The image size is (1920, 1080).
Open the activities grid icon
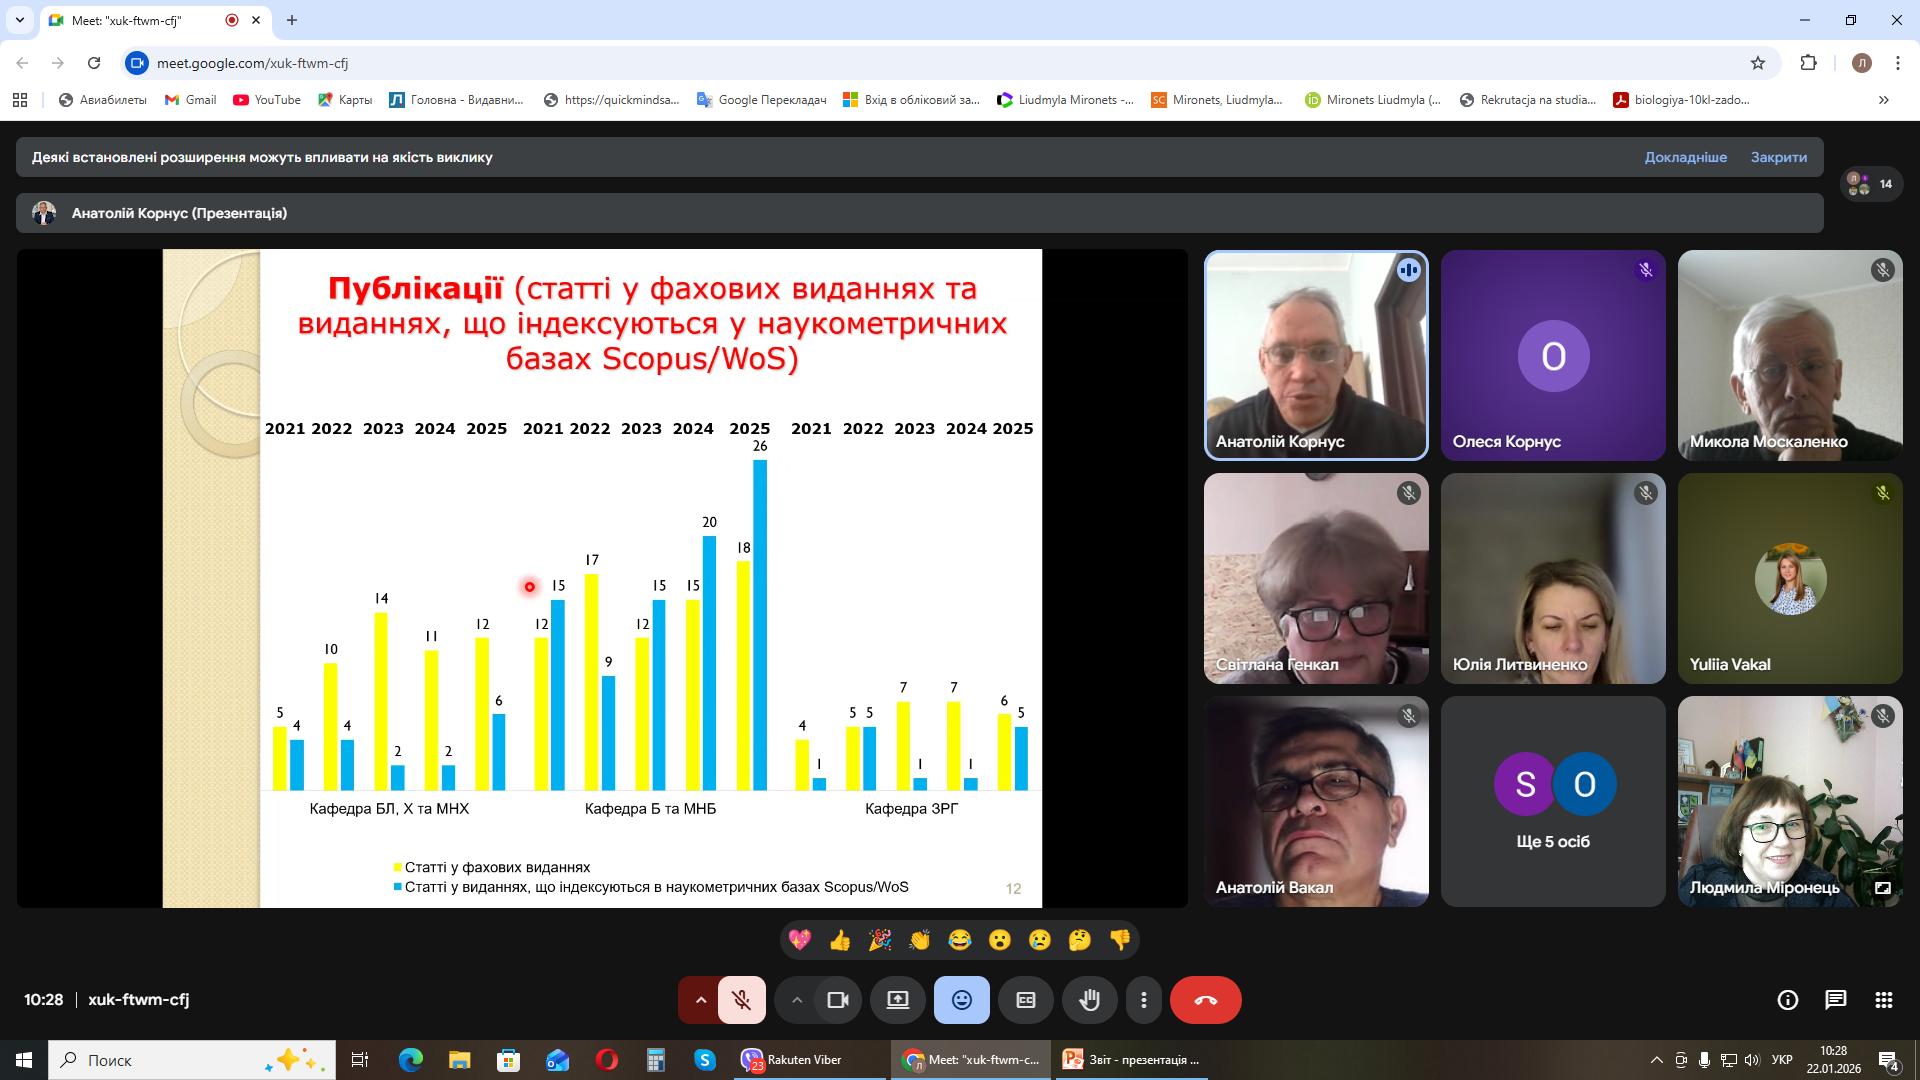(1883, 1000)
